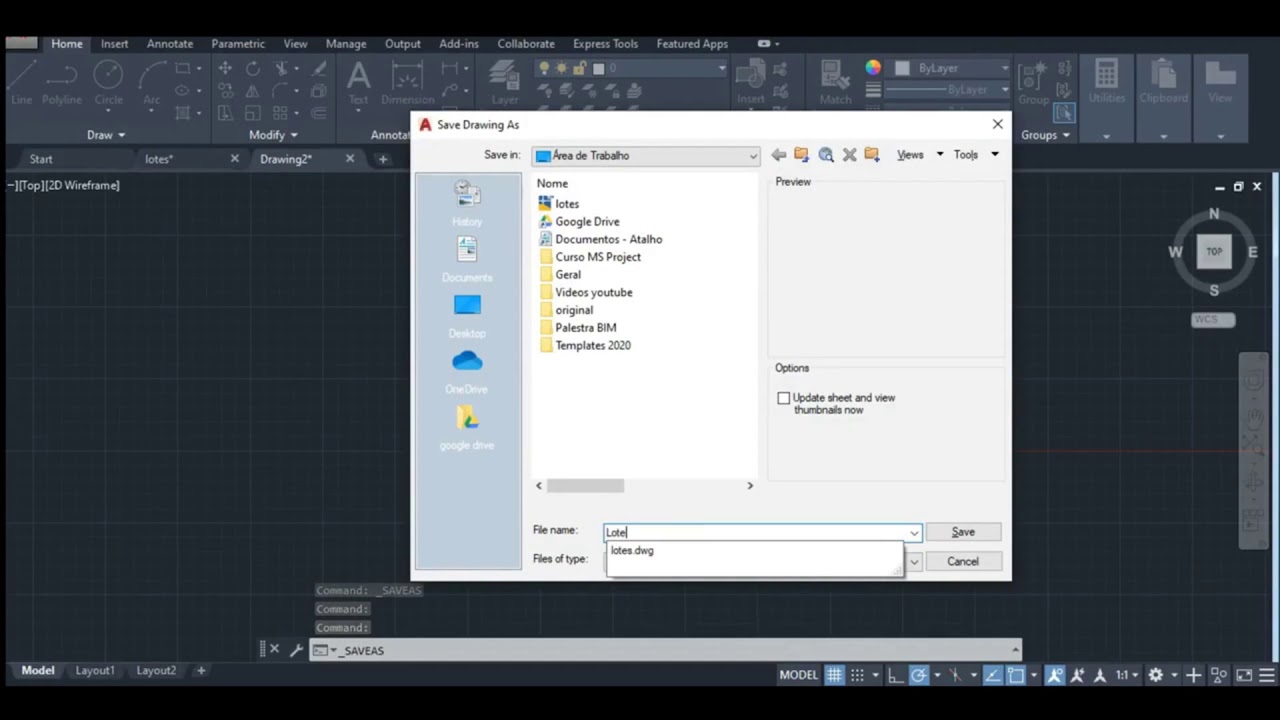Switch to the Layout2 tab

(x=156, y=671)
